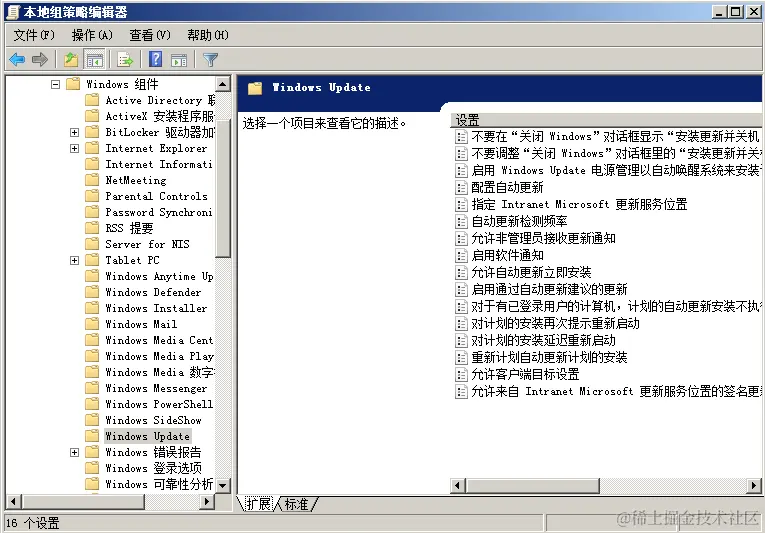Viewport: 765px width, 533px height.
Task: Select the 启用通过自动更新建议的更新 setting
Action: tap(549, 289)
